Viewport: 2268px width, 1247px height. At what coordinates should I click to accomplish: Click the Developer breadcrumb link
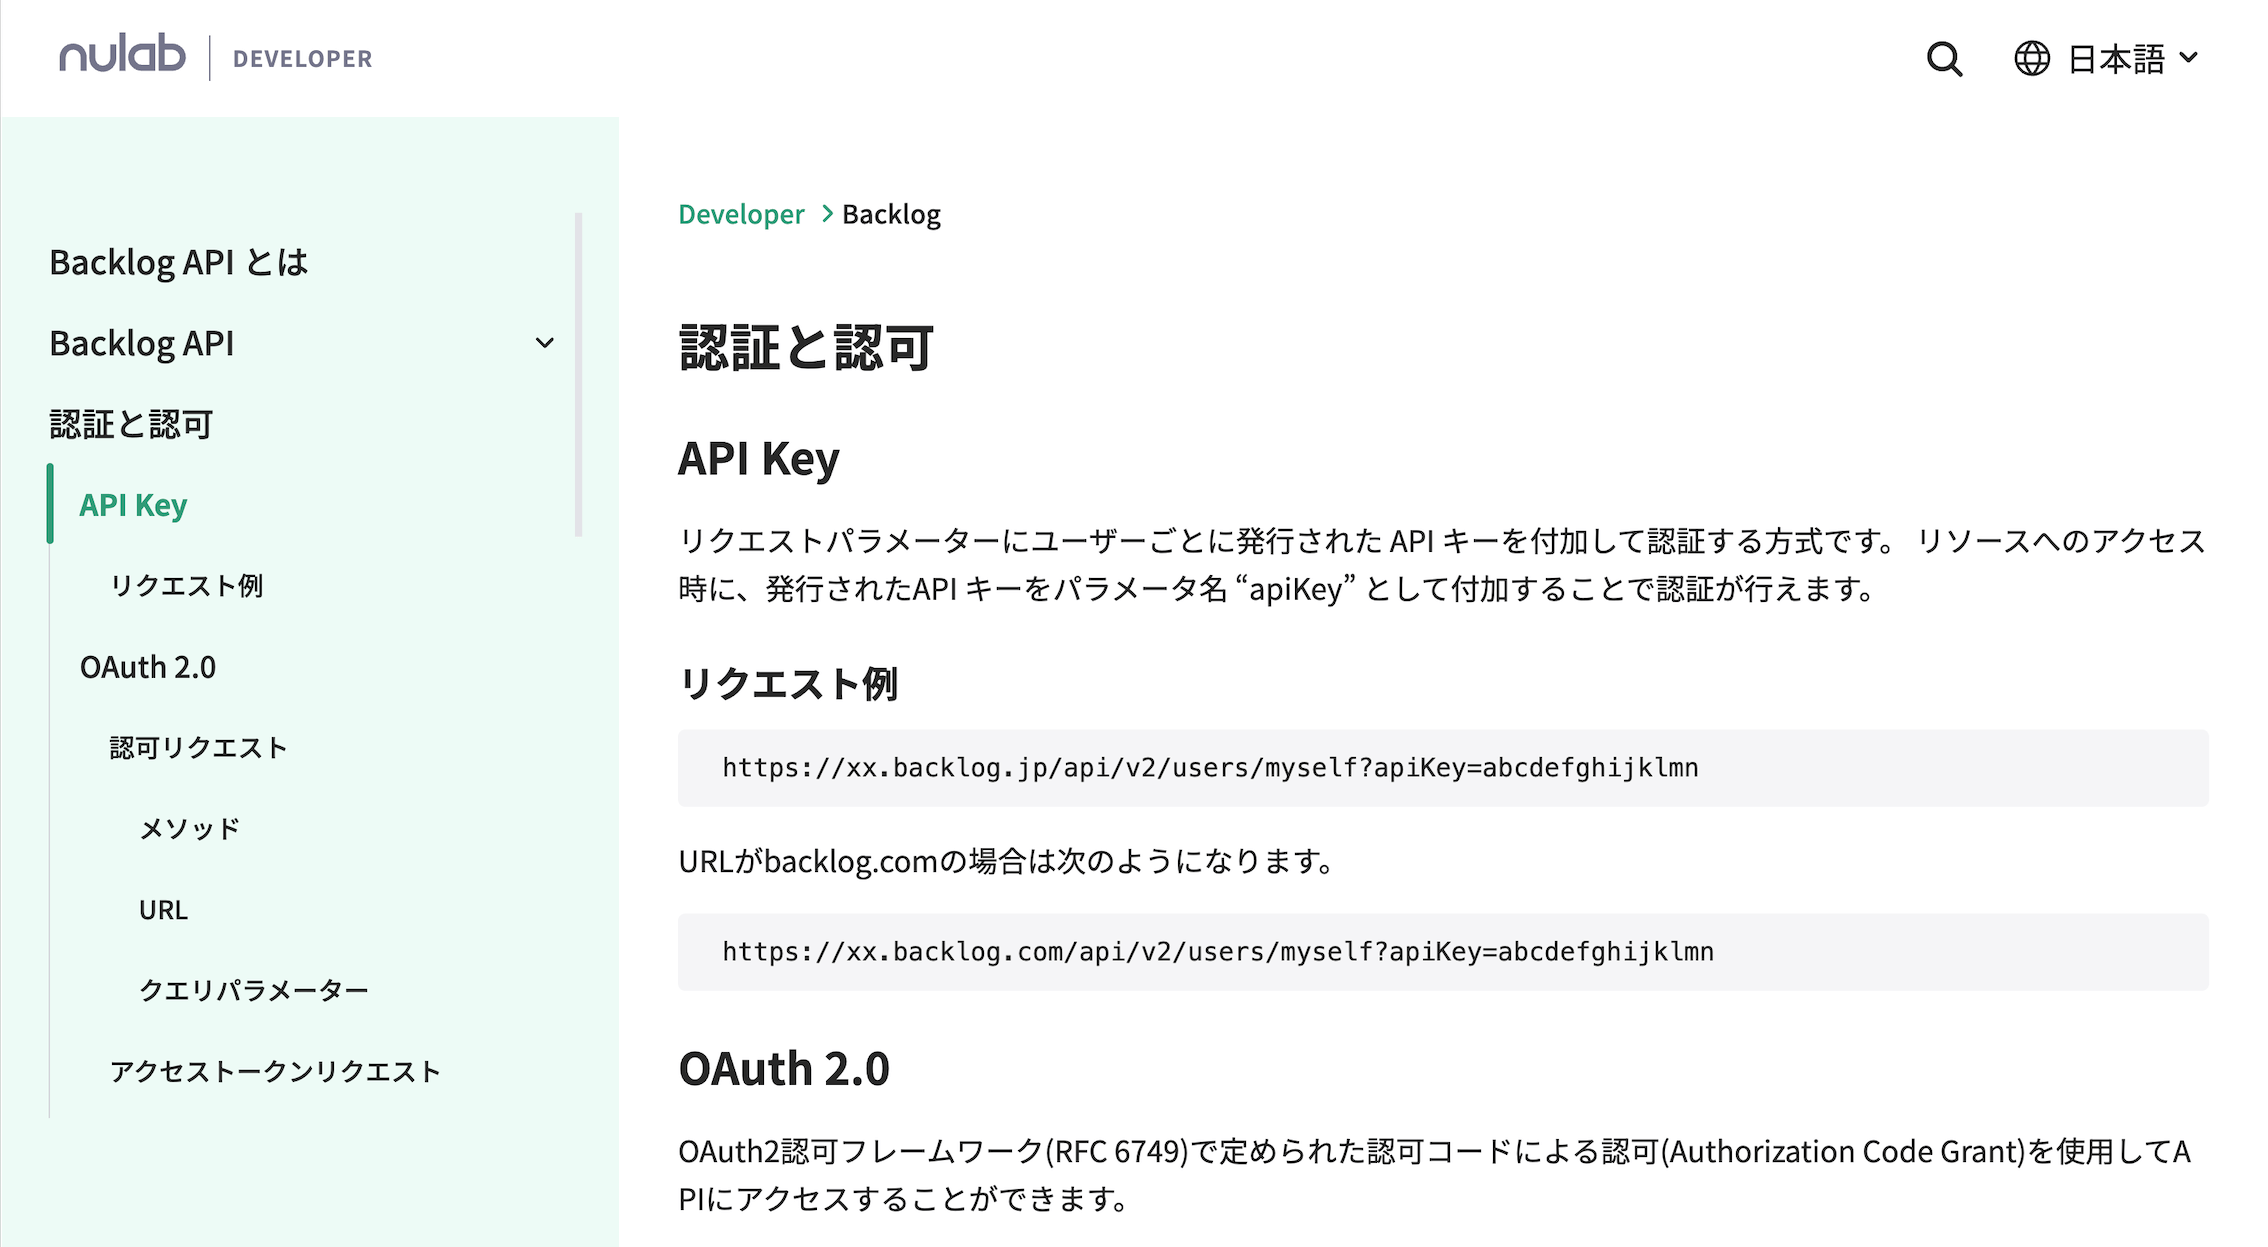tap(740, 215)
